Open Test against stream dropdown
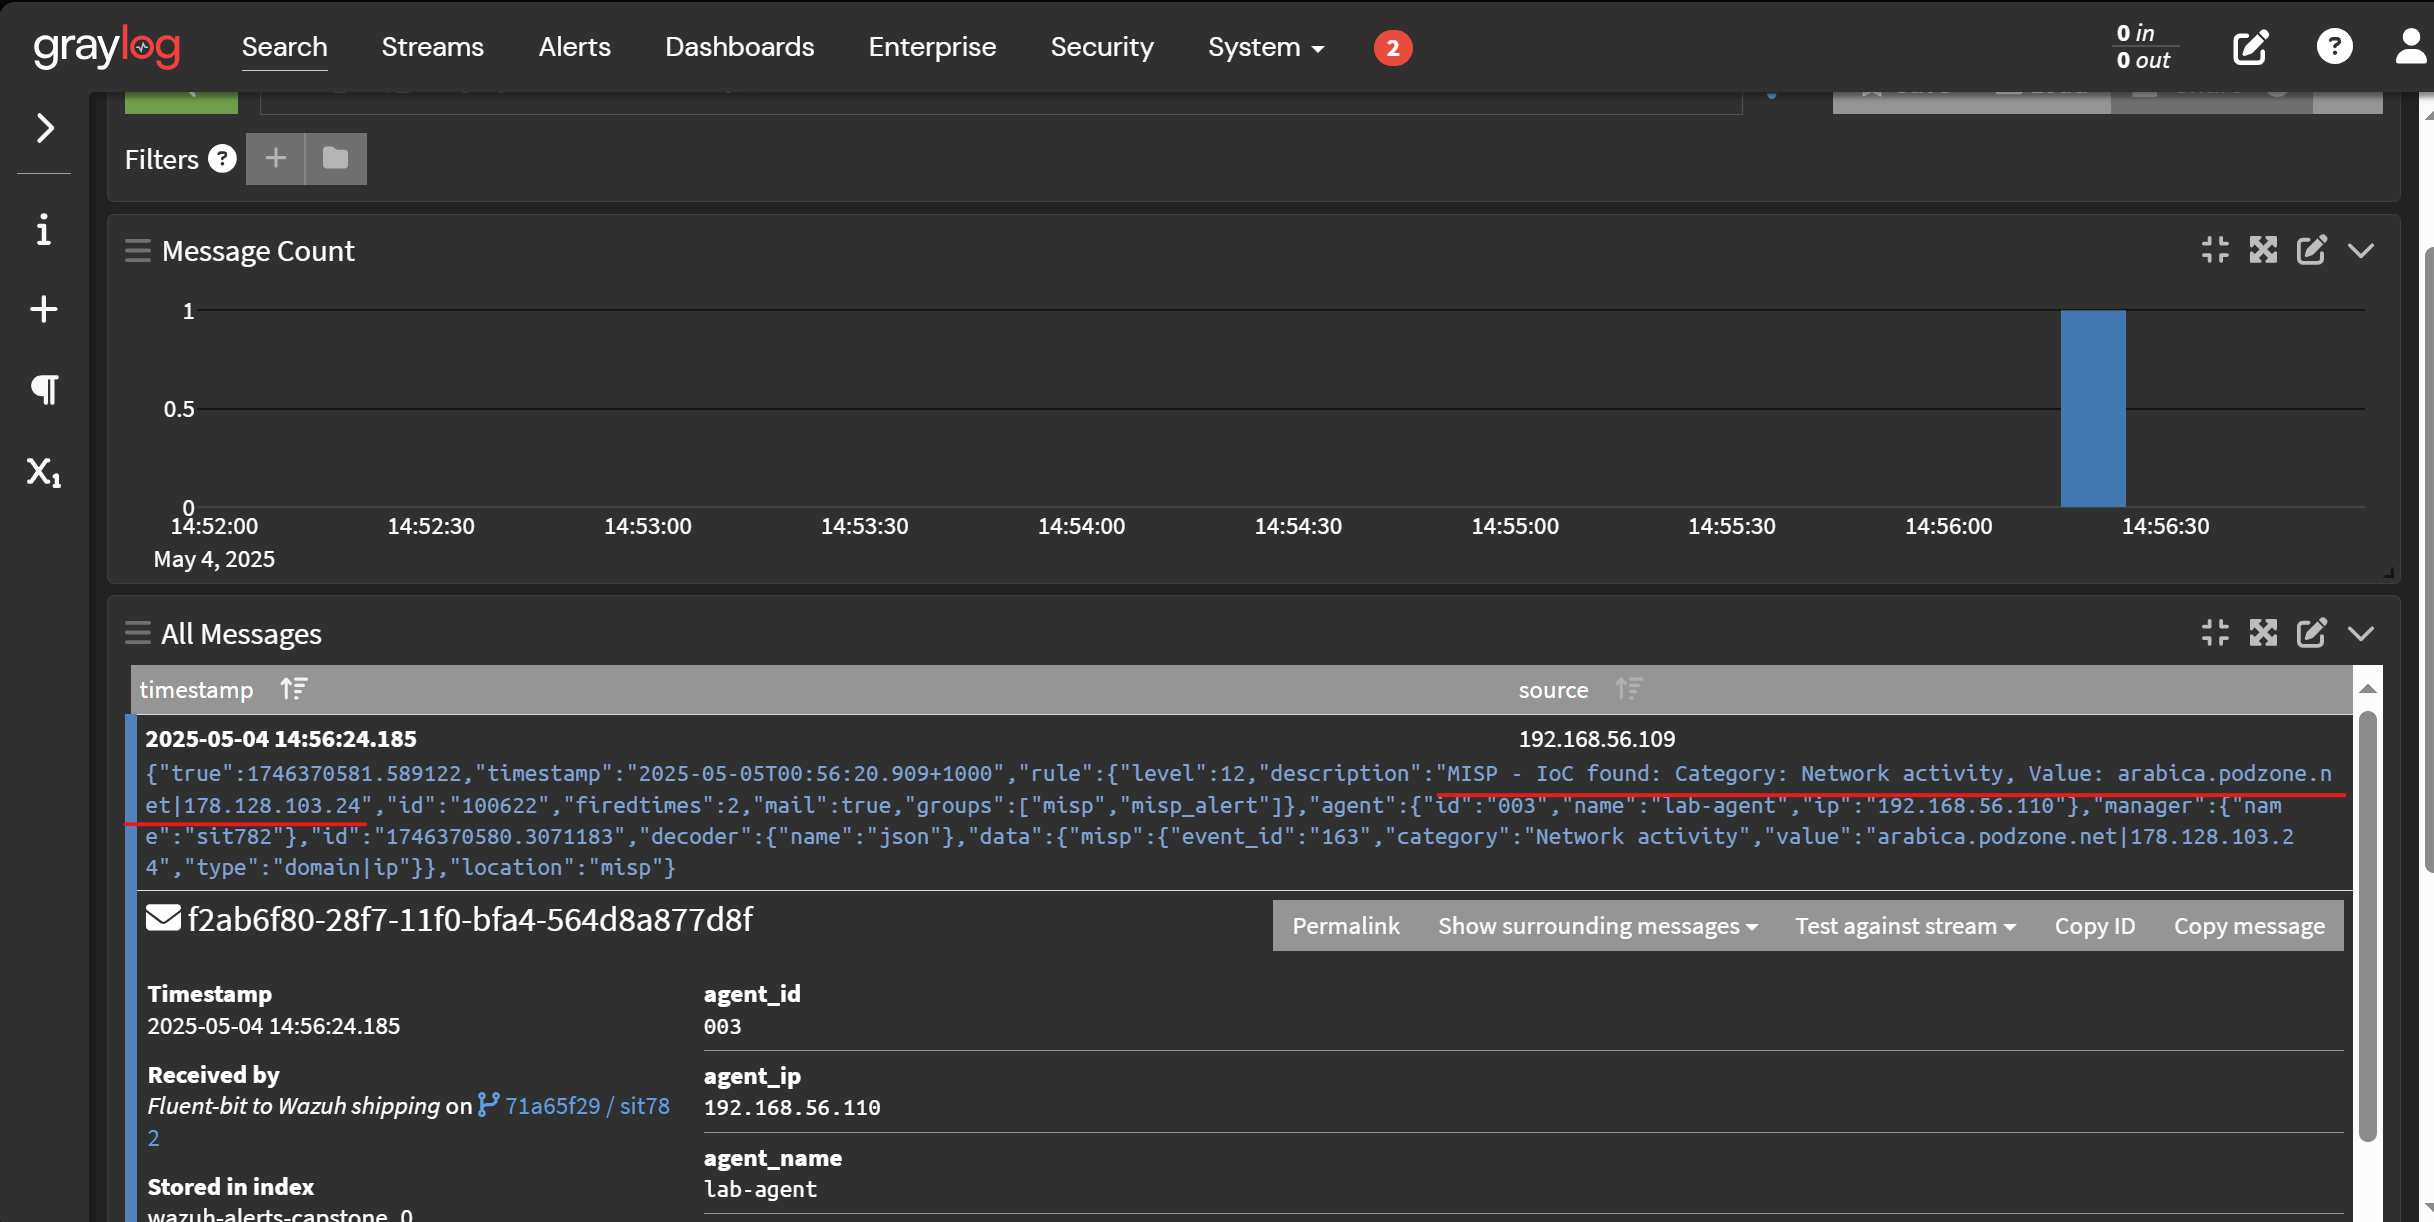Viewport: 2434px width, 1222px height. click(x=1905, y=926)
